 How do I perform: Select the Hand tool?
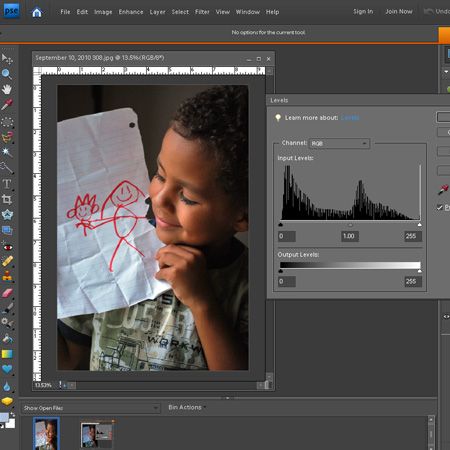[x=7, y=90]
